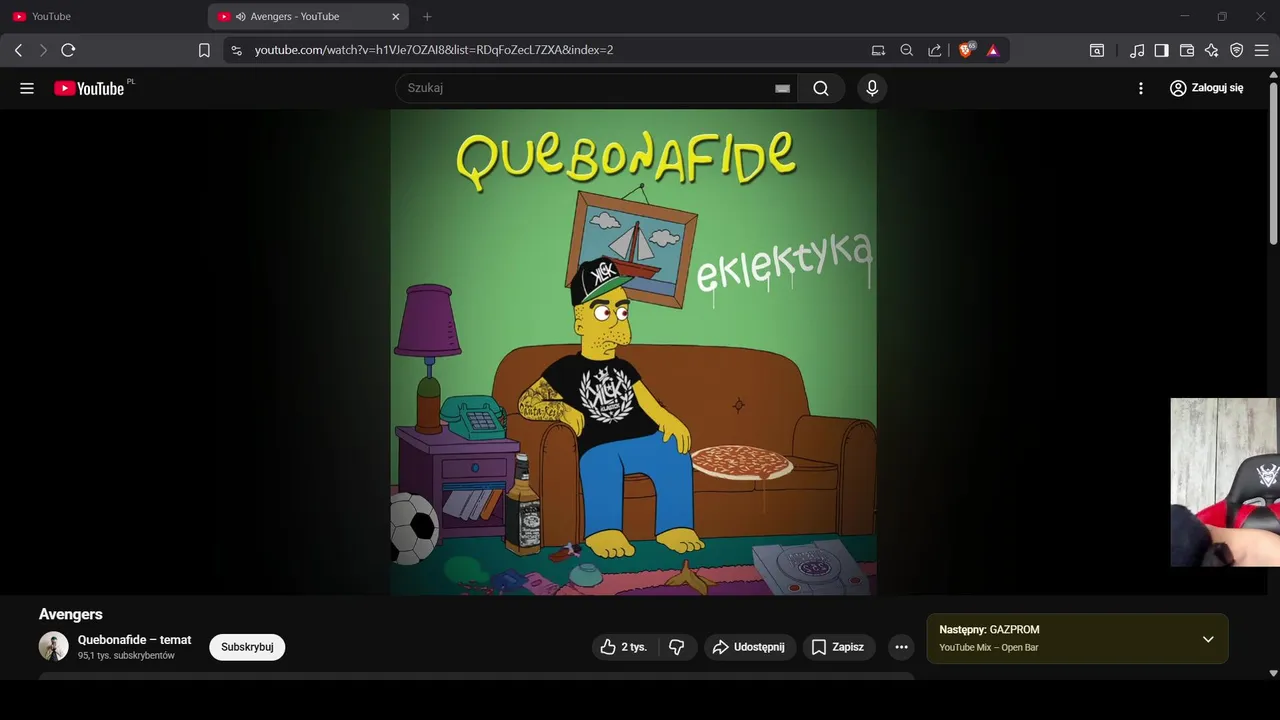Save the video with the Zapisz button

(838, 647)
